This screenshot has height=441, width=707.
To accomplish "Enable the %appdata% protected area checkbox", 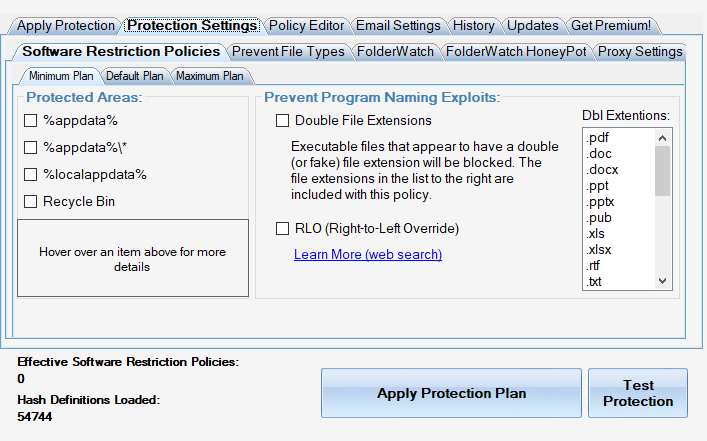I will pos(32,121).
